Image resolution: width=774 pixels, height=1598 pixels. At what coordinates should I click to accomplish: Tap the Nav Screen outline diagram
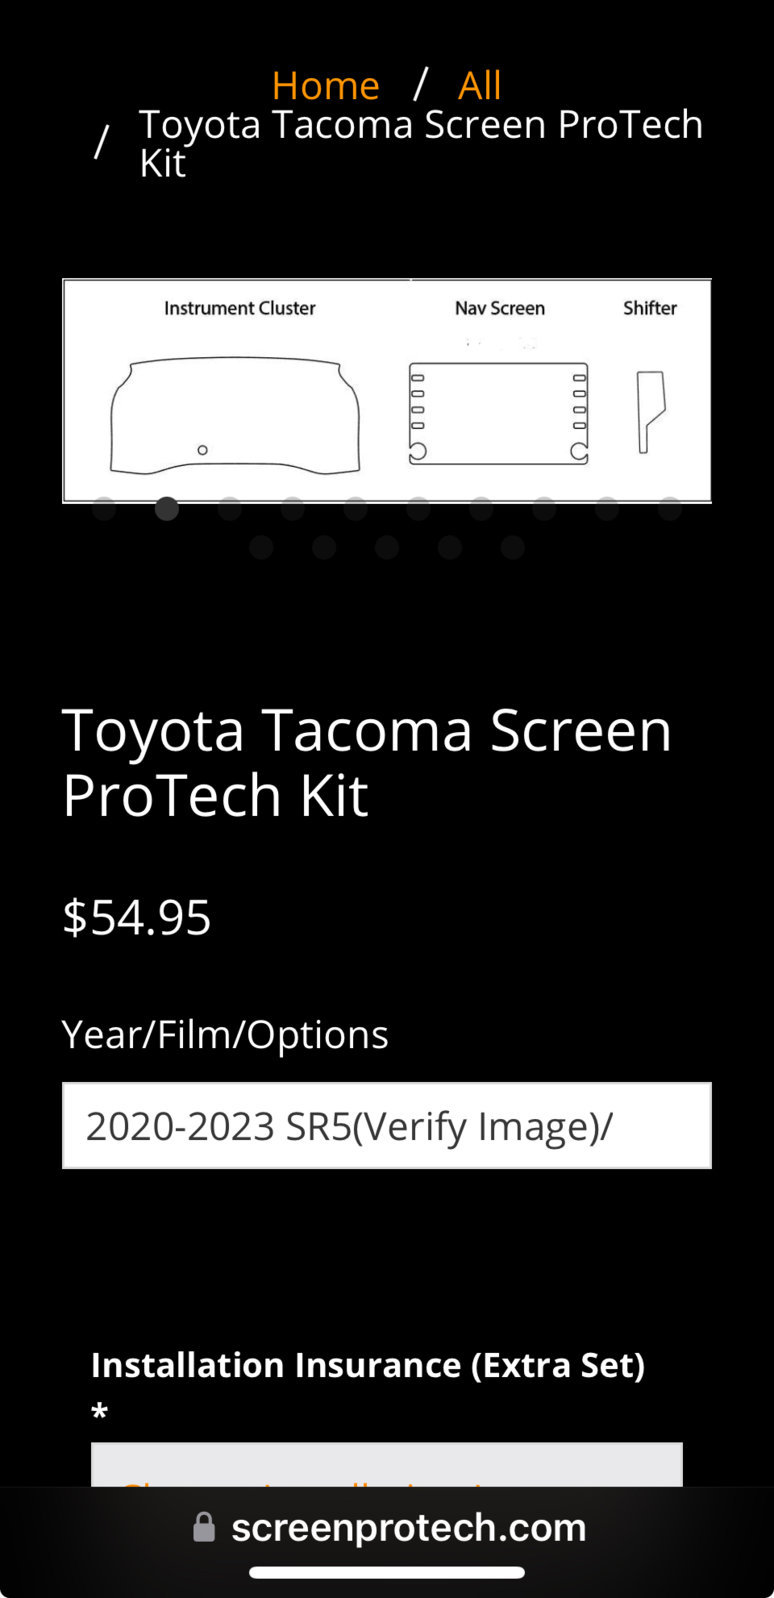click(x=499, y=413)
